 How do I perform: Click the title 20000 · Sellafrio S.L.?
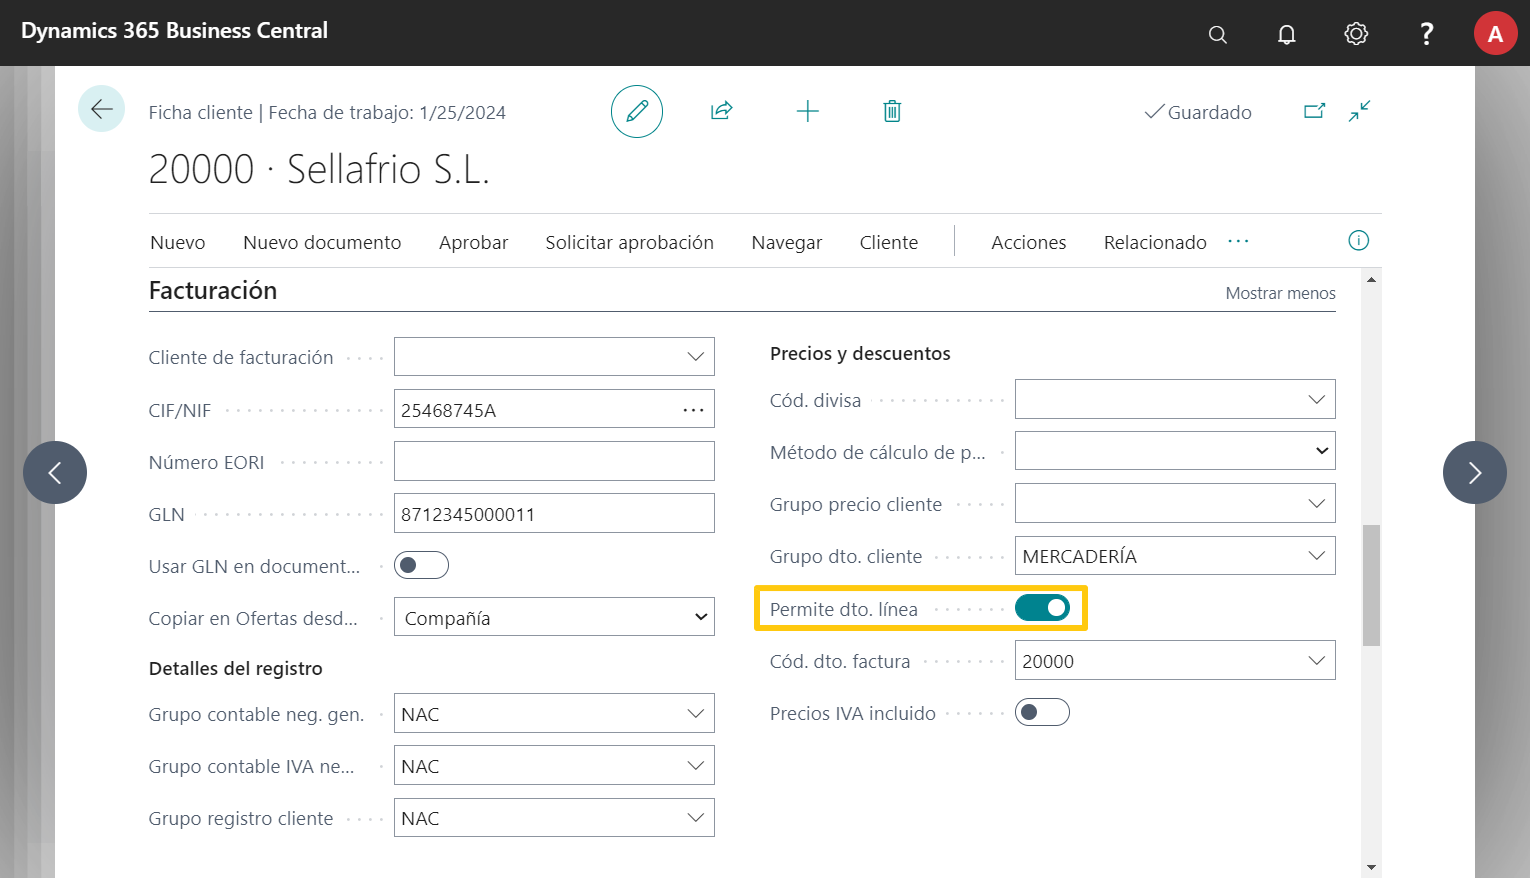(x=319, y=169)
